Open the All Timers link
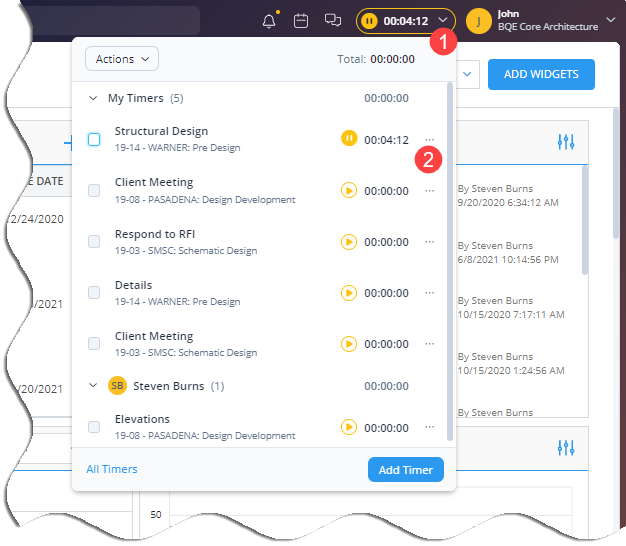Screen dimensions: 626x546 pyautogui.click(x=112, y=469)
